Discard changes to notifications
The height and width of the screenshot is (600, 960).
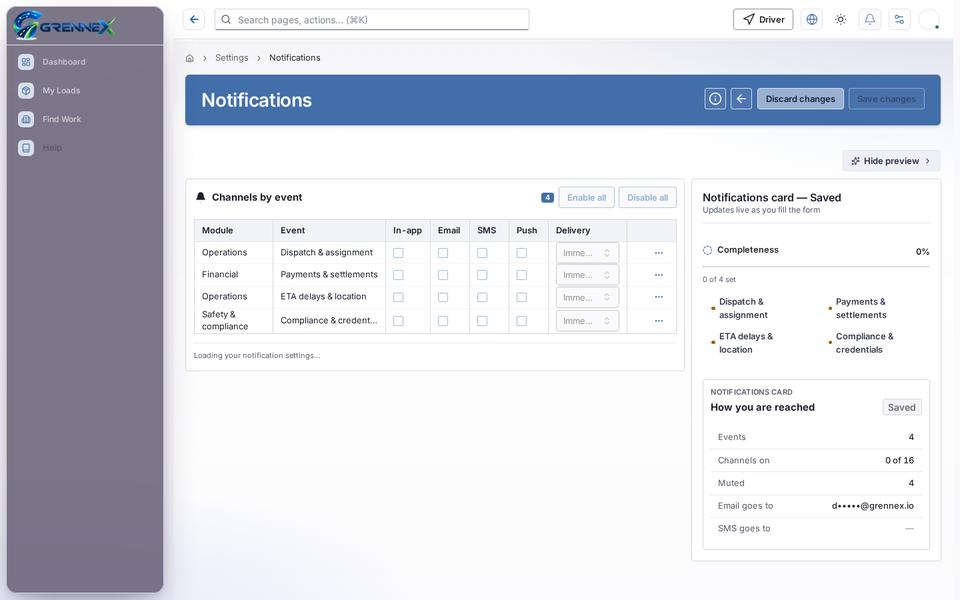(800, 99)
